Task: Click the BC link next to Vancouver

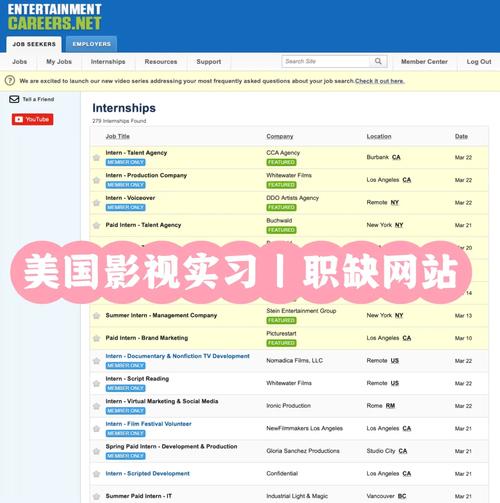Action: click(x=402, y=496)
